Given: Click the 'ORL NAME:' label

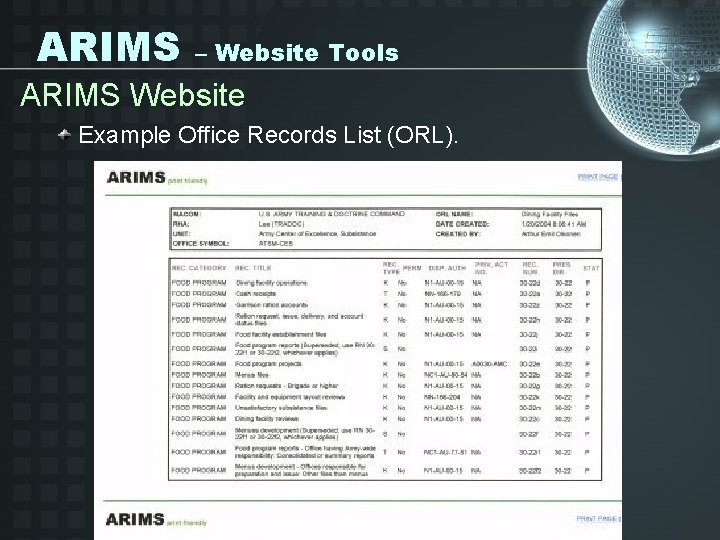Looking at the screenshot, I should [454, 214].
